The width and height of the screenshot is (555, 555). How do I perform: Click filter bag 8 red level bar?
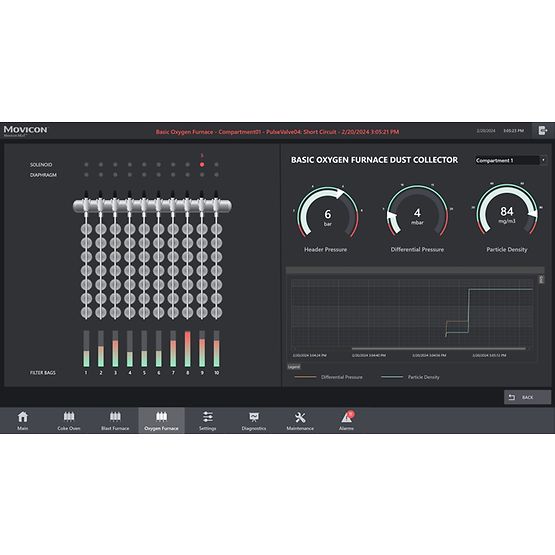(188, 349)
